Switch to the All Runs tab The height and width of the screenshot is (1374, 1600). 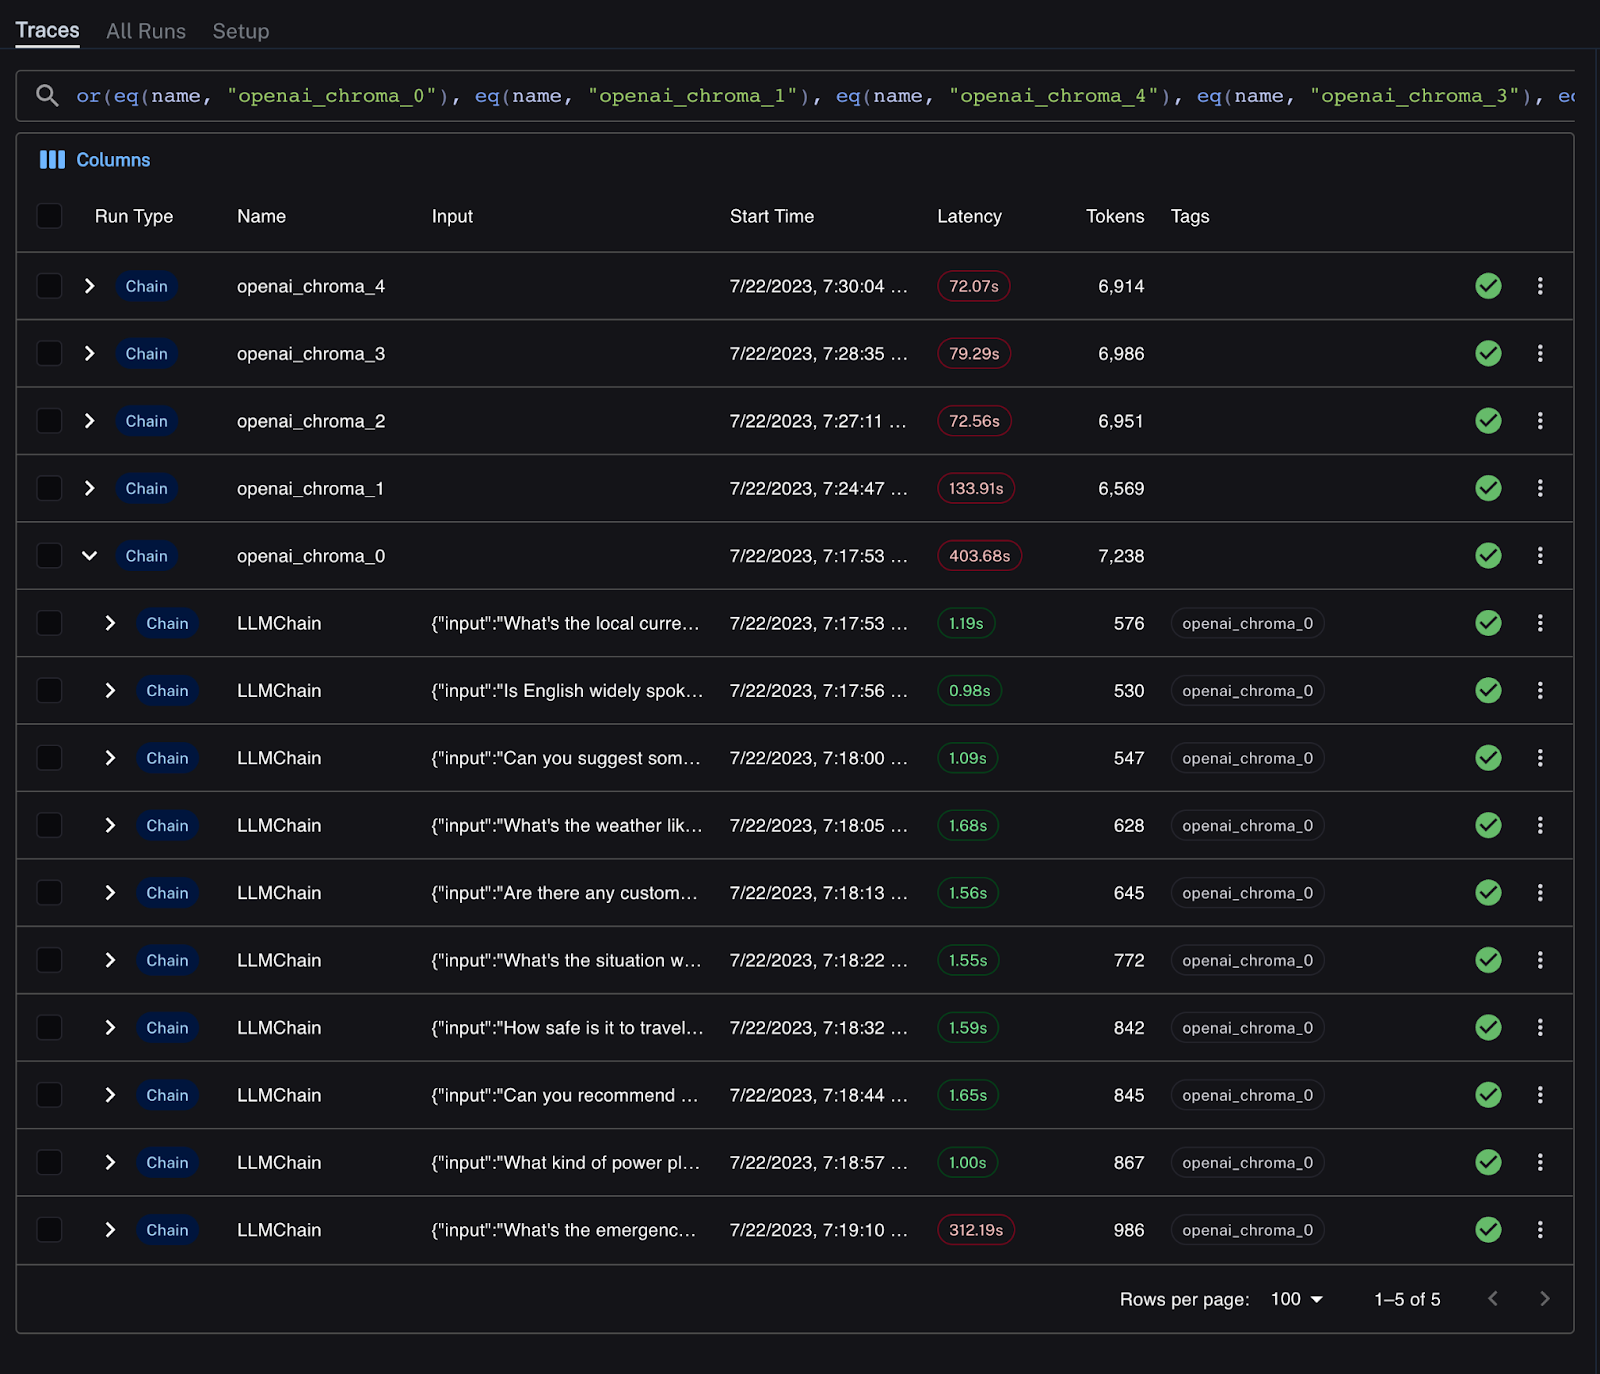pos(146,31)
